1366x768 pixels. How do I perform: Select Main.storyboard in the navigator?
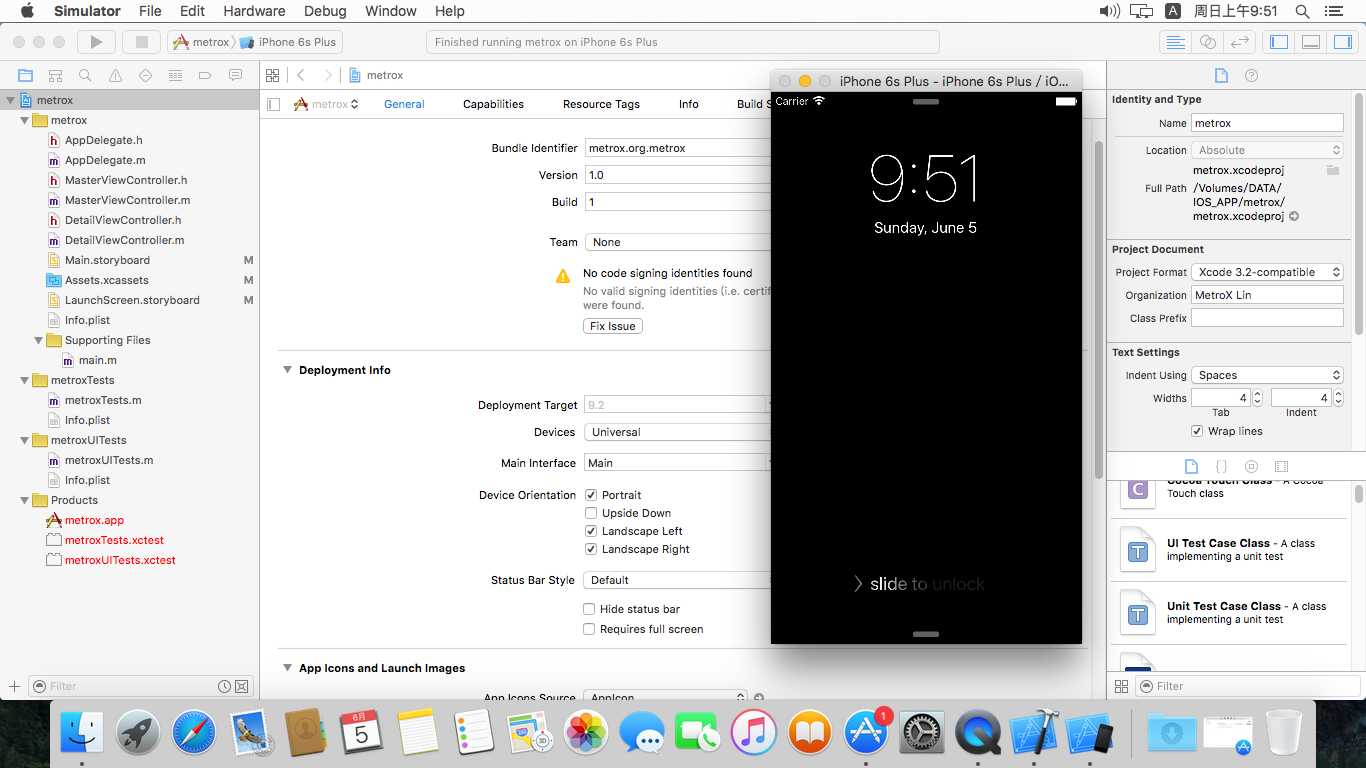pos(107,260)
